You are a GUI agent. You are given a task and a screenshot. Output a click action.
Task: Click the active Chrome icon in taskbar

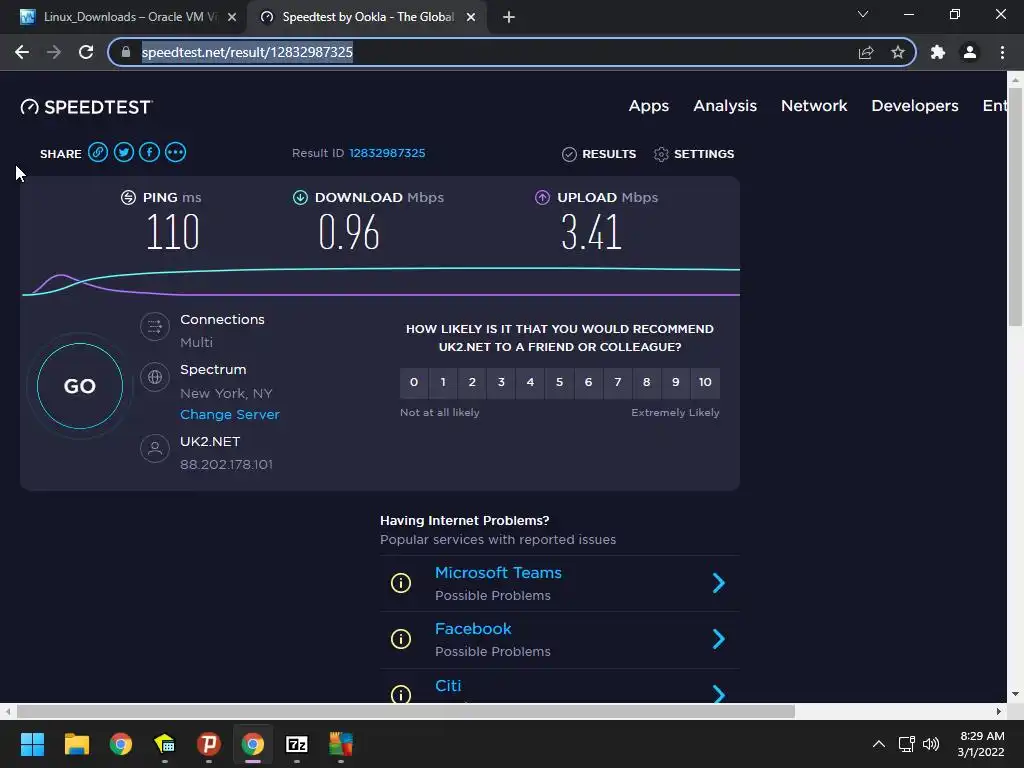click(x=253, y=744)
